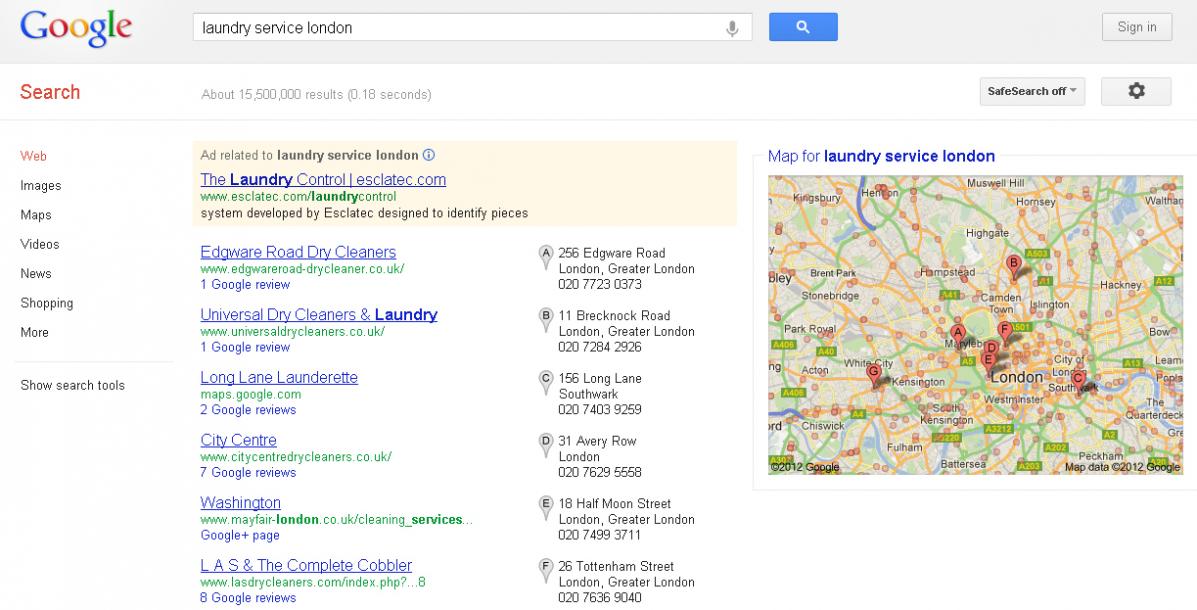The image size is (1197, 610).
Task: Click the blue magnifying glass search button
Action: pyautogui.click(x=803, y=27)
